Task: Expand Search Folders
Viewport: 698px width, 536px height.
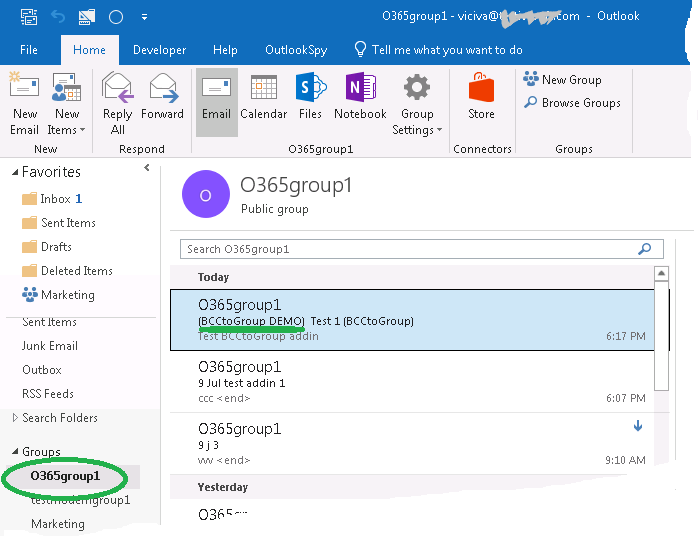Action: coord(15,418)
